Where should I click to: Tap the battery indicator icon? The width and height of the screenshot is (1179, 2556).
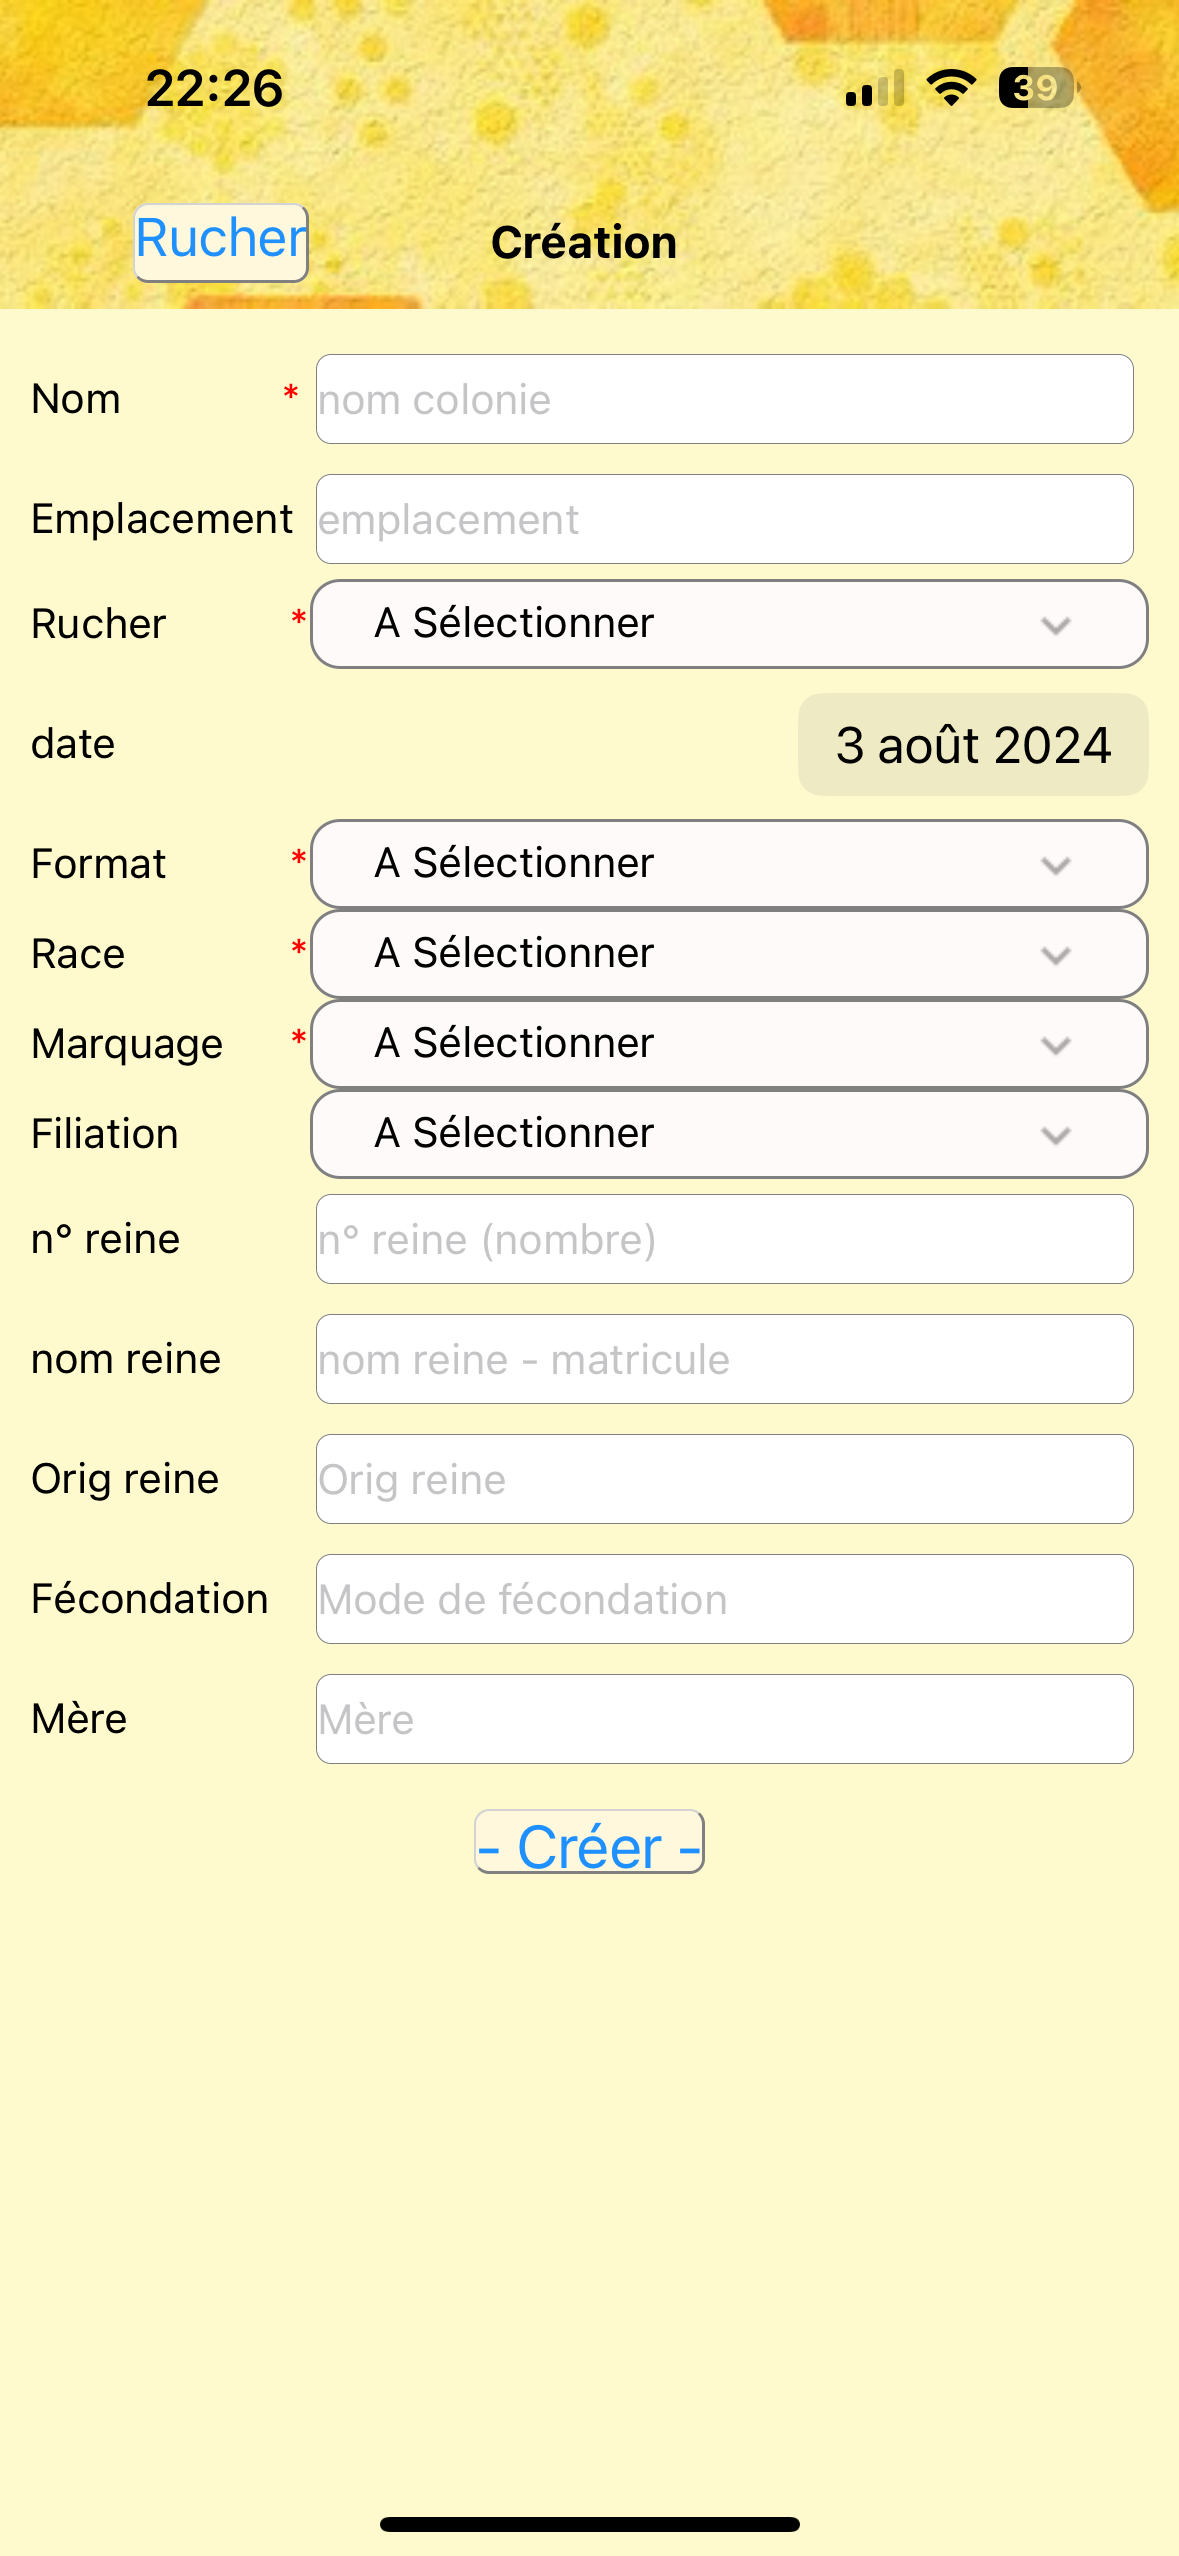pyautogui.click(x=1038, y=88)
